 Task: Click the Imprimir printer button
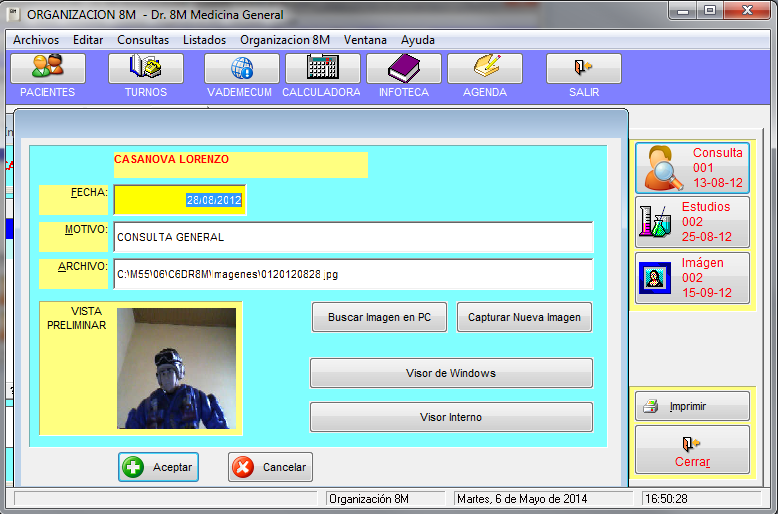(691, 406)
